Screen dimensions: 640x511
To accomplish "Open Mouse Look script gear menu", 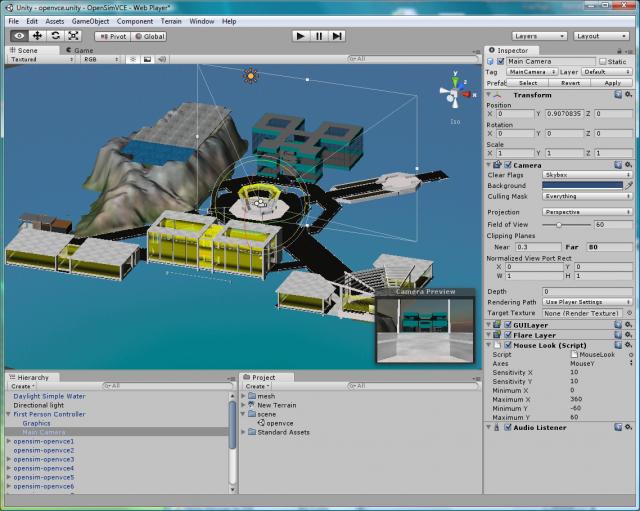I will tap(629, 345).
